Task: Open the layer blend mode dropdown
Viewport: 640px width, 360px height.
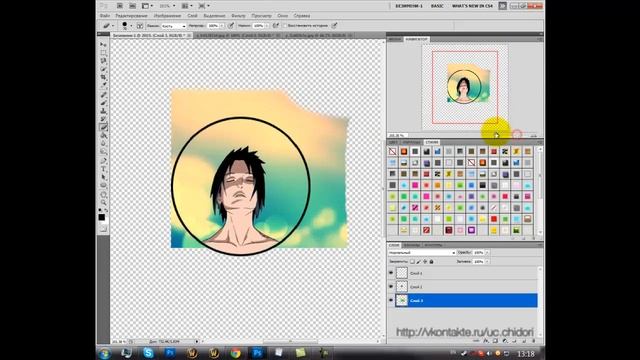Action: pos(422,253)
